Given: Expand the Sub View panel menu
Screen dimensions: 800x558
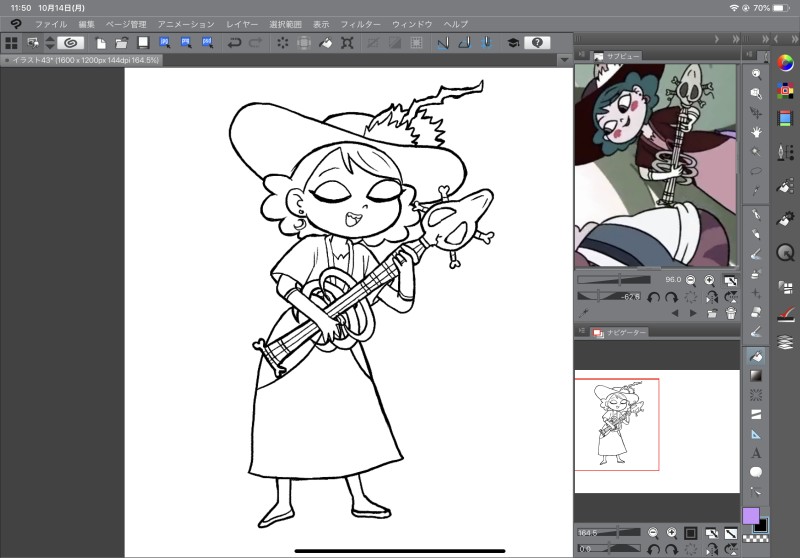Looking at the screenshot, I should point(581,56).
